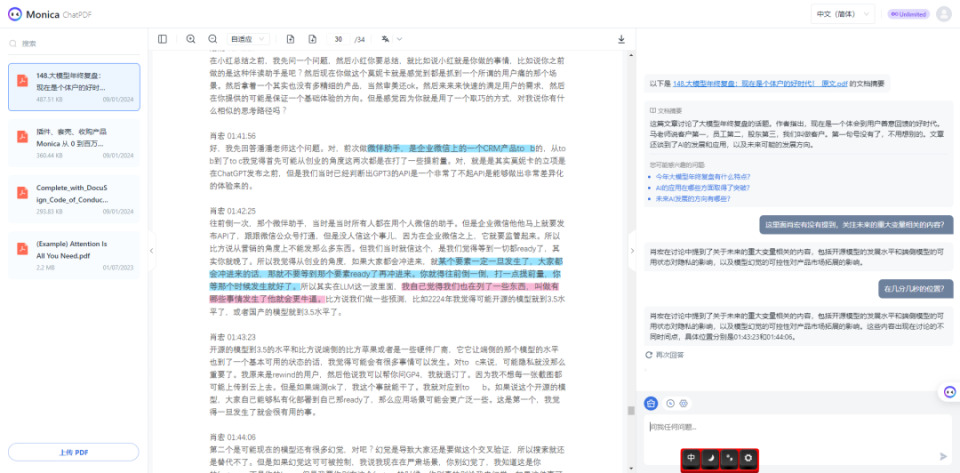This screenshot has height=473, width=960.
Task: Collapse the right chat panel arrow
Action: [x=632, y=250]
